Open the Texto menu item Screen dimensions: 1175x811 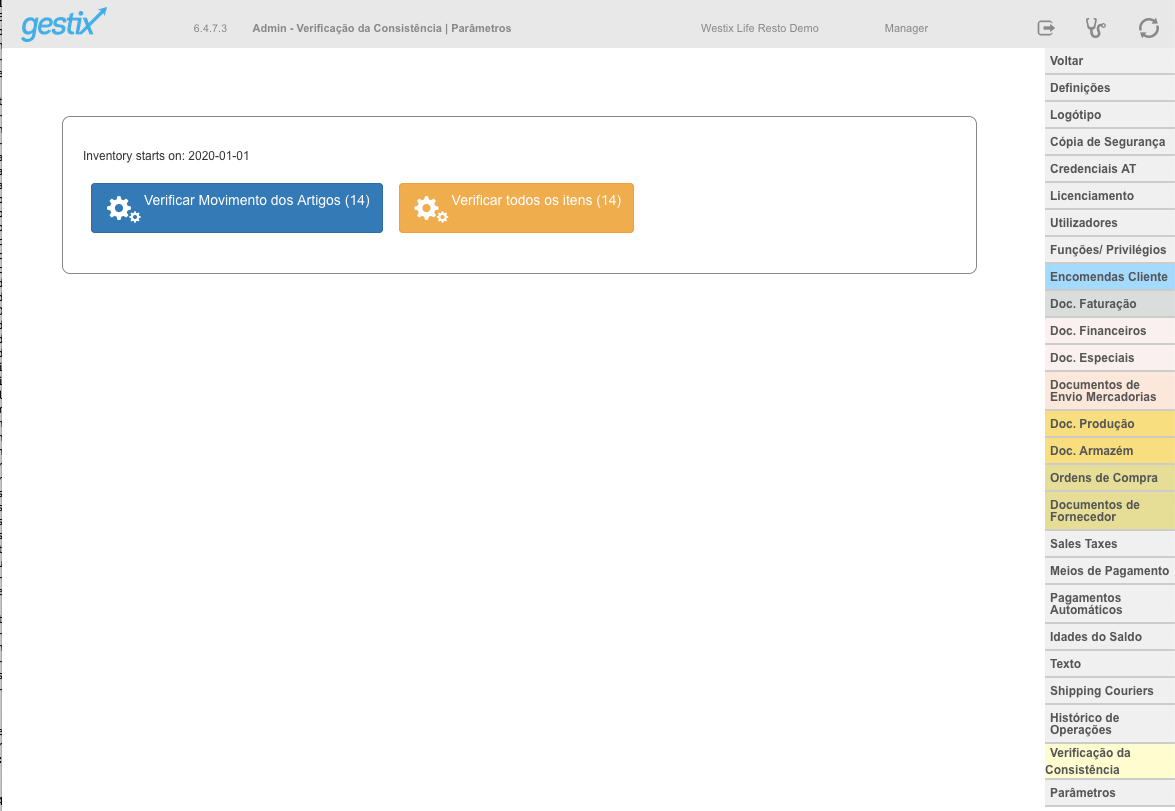[1109, 663]
